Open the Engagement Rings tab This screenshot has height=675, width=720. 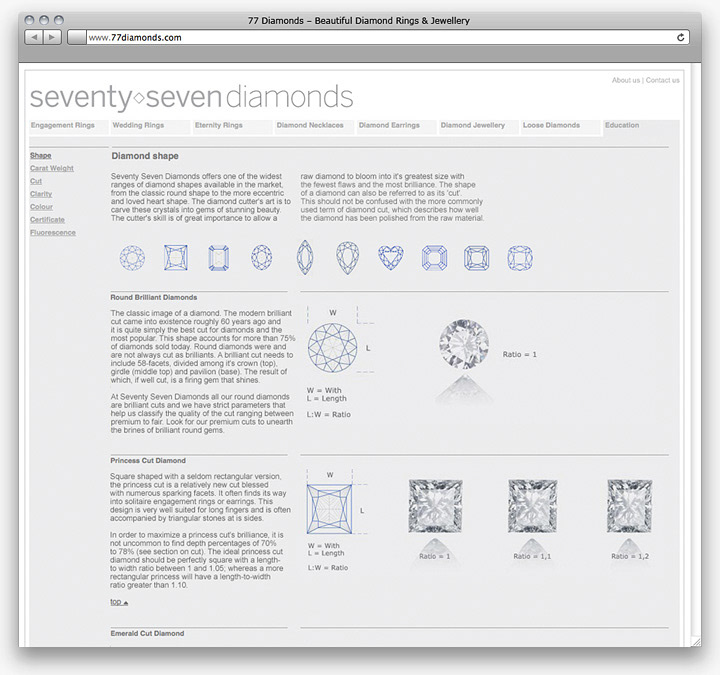point(68,126)
